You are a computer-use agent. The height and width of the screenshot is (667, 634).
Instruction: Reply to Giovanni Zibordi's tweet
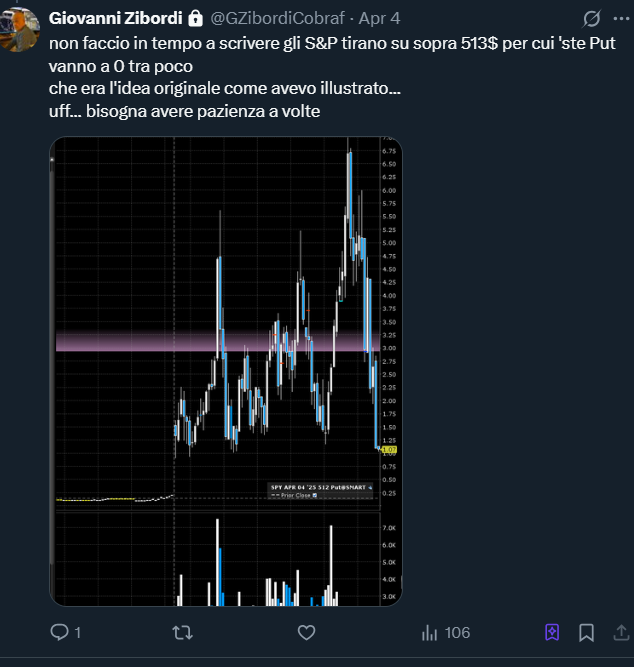tap(59, 632)
